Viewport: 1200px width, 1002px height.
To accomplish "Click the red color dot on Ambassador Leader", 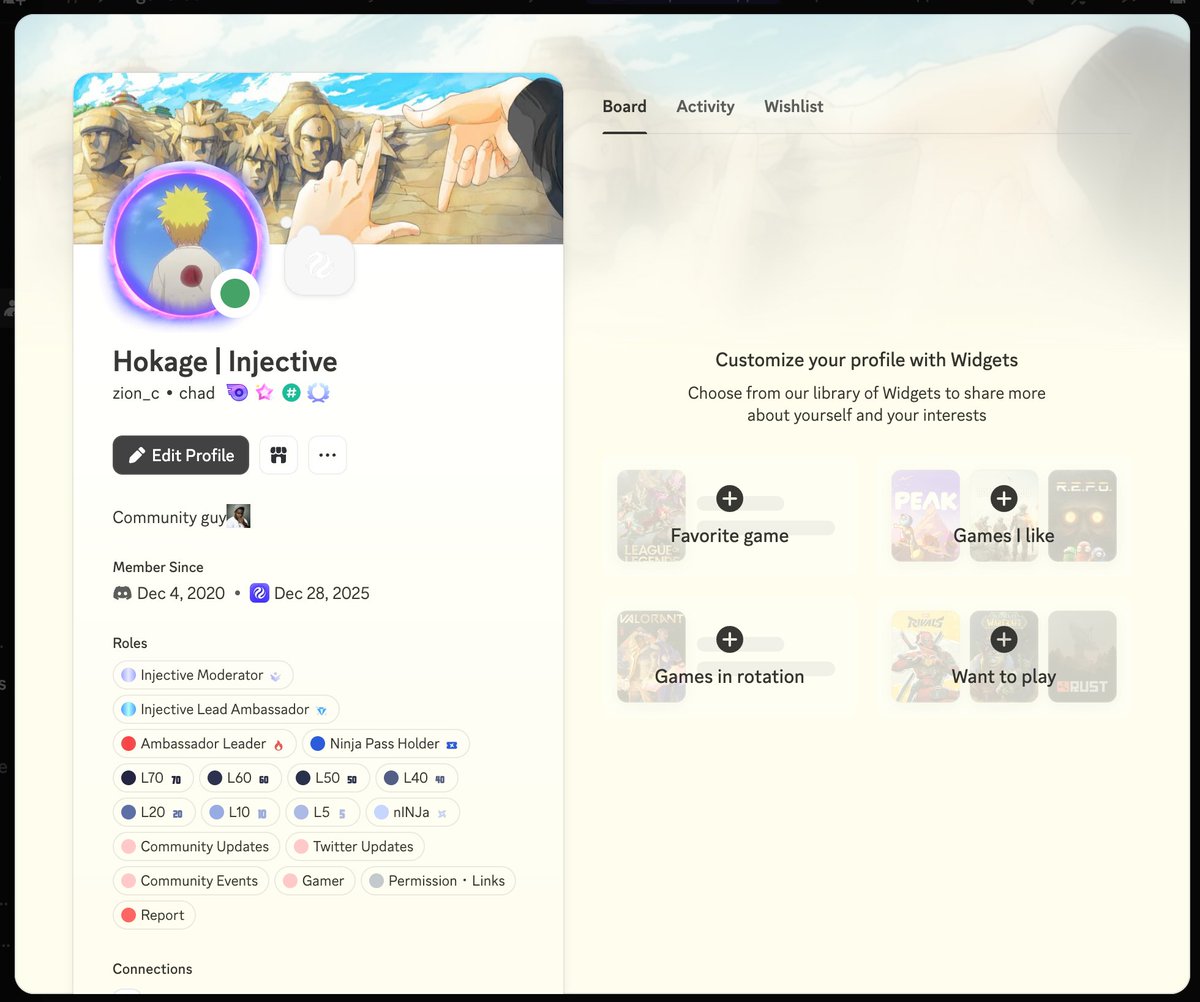I will click(128, 743).
